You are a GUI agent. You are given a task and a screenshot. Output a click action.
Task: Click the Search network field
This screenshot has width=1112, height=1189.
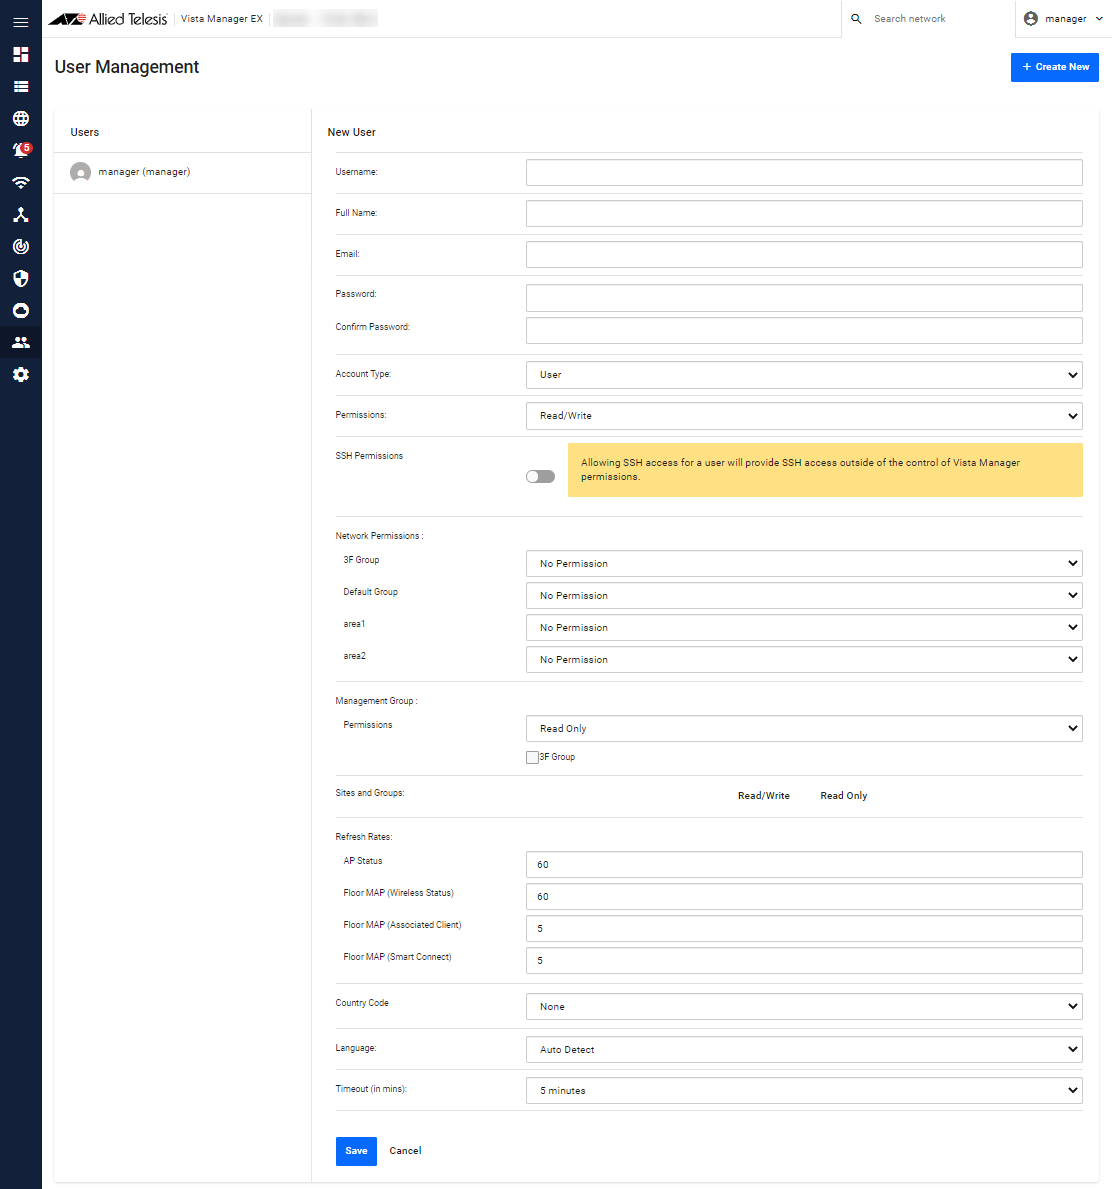point(935,19)
